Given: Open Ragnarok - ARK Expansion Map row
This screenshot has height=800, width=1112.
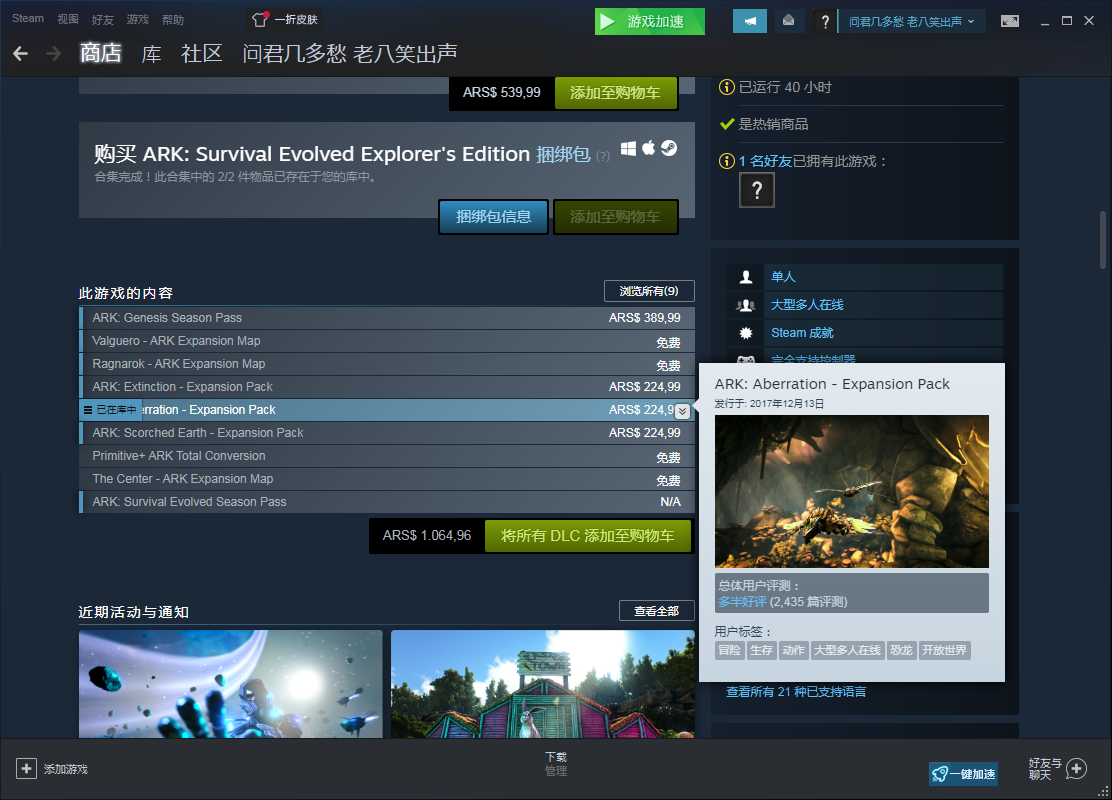Looking at the screenshot, I should pos(387,364).
